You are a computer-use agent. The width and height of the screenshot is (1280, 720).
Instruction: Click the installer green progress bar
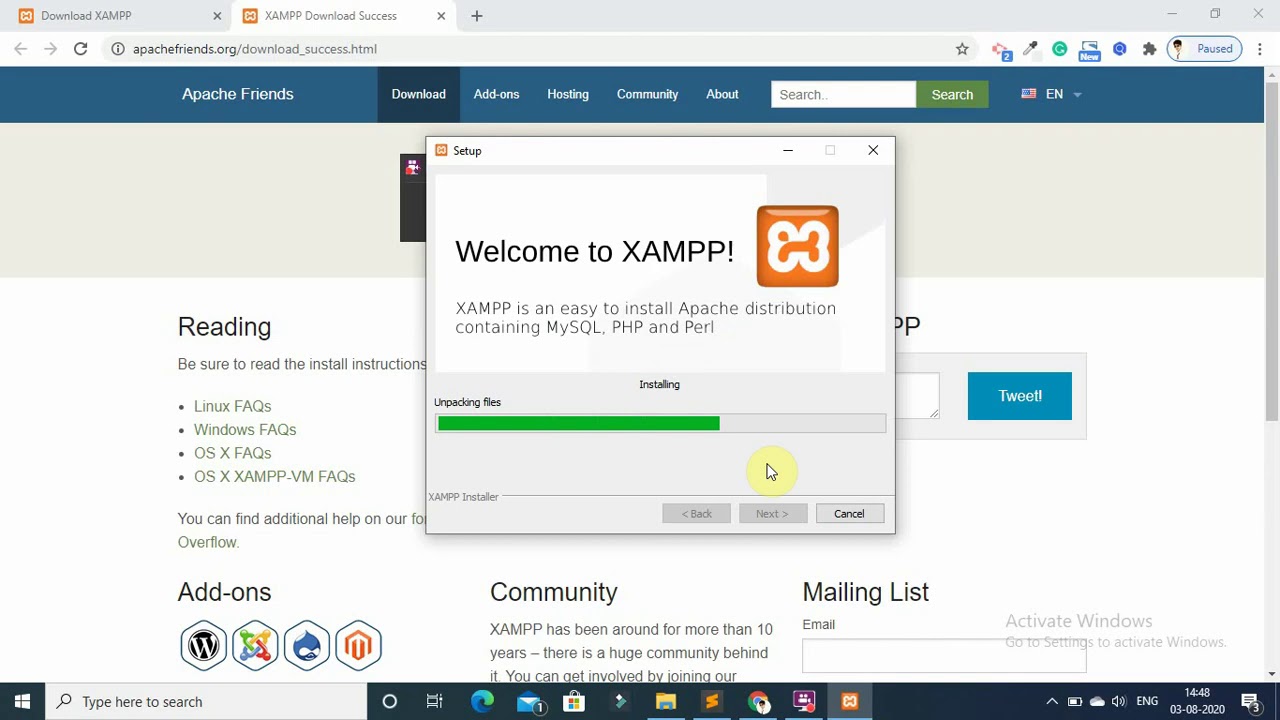pyautogui.click(x=660, y=424)
